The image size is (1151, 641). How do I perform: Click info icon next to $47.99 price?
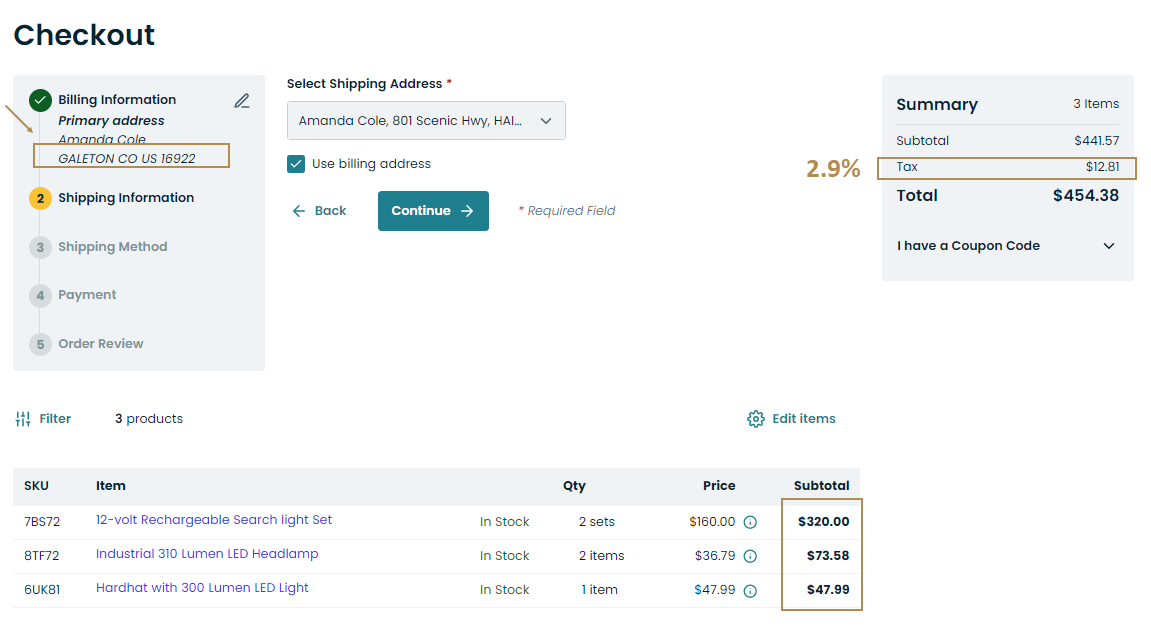pos(750,590)
